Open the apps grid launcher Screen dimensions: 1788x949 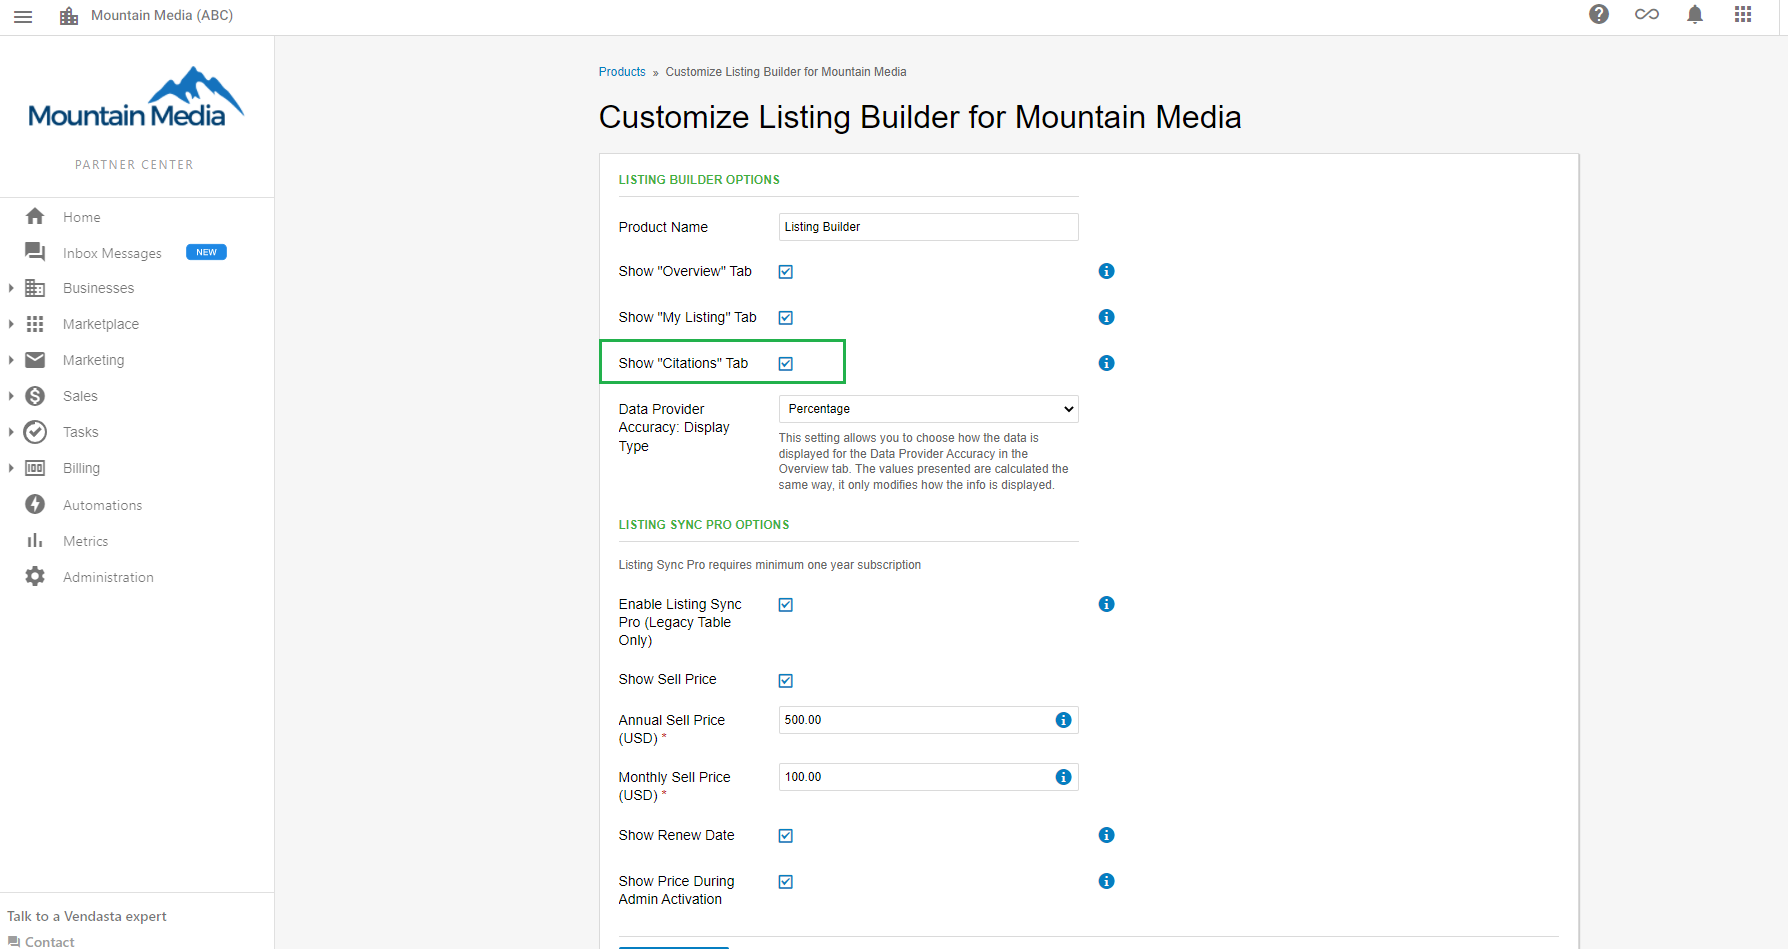(1743, 14)
